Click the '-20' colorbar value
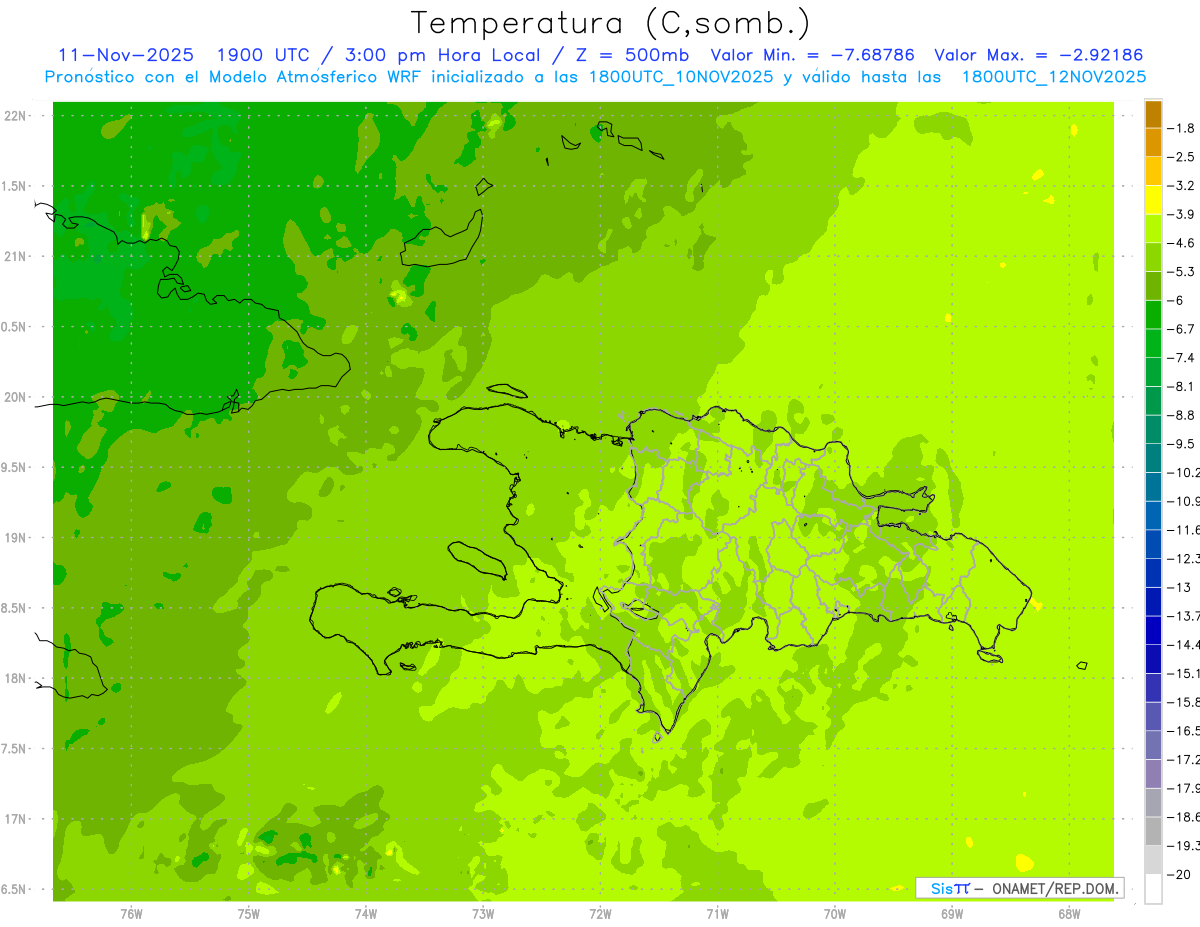Image resolution: width=1200 pixels, height=927 pixels. click(x=1178, y=874)
